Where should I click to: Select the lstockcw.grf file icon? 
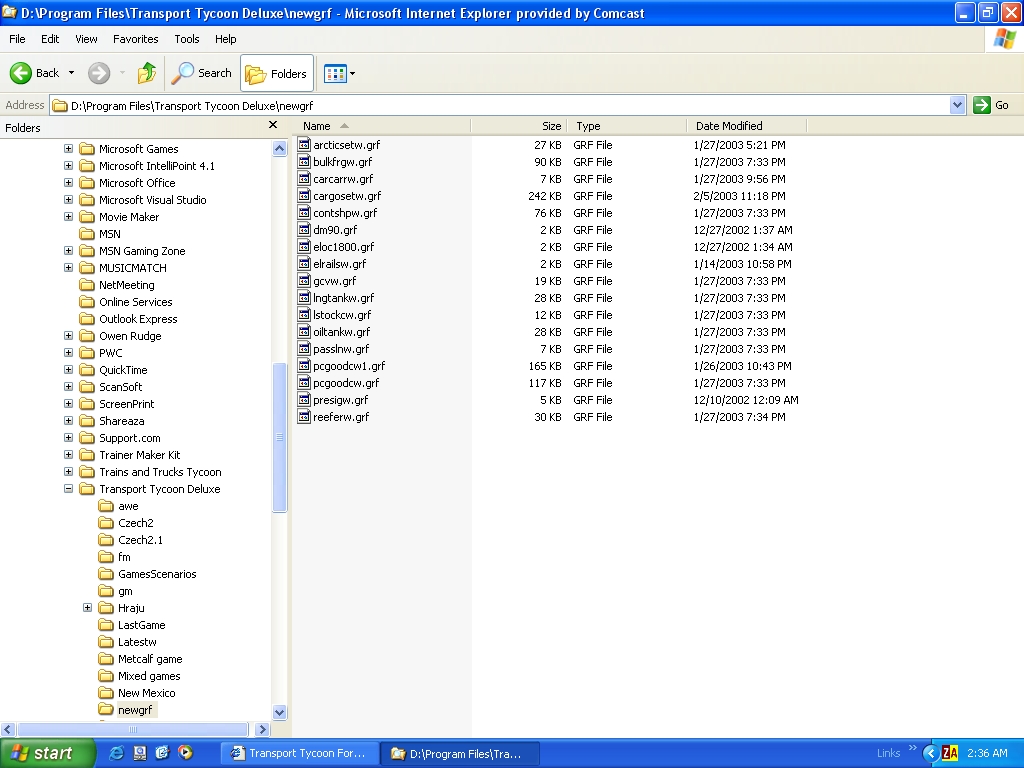(x=304, y=314)
